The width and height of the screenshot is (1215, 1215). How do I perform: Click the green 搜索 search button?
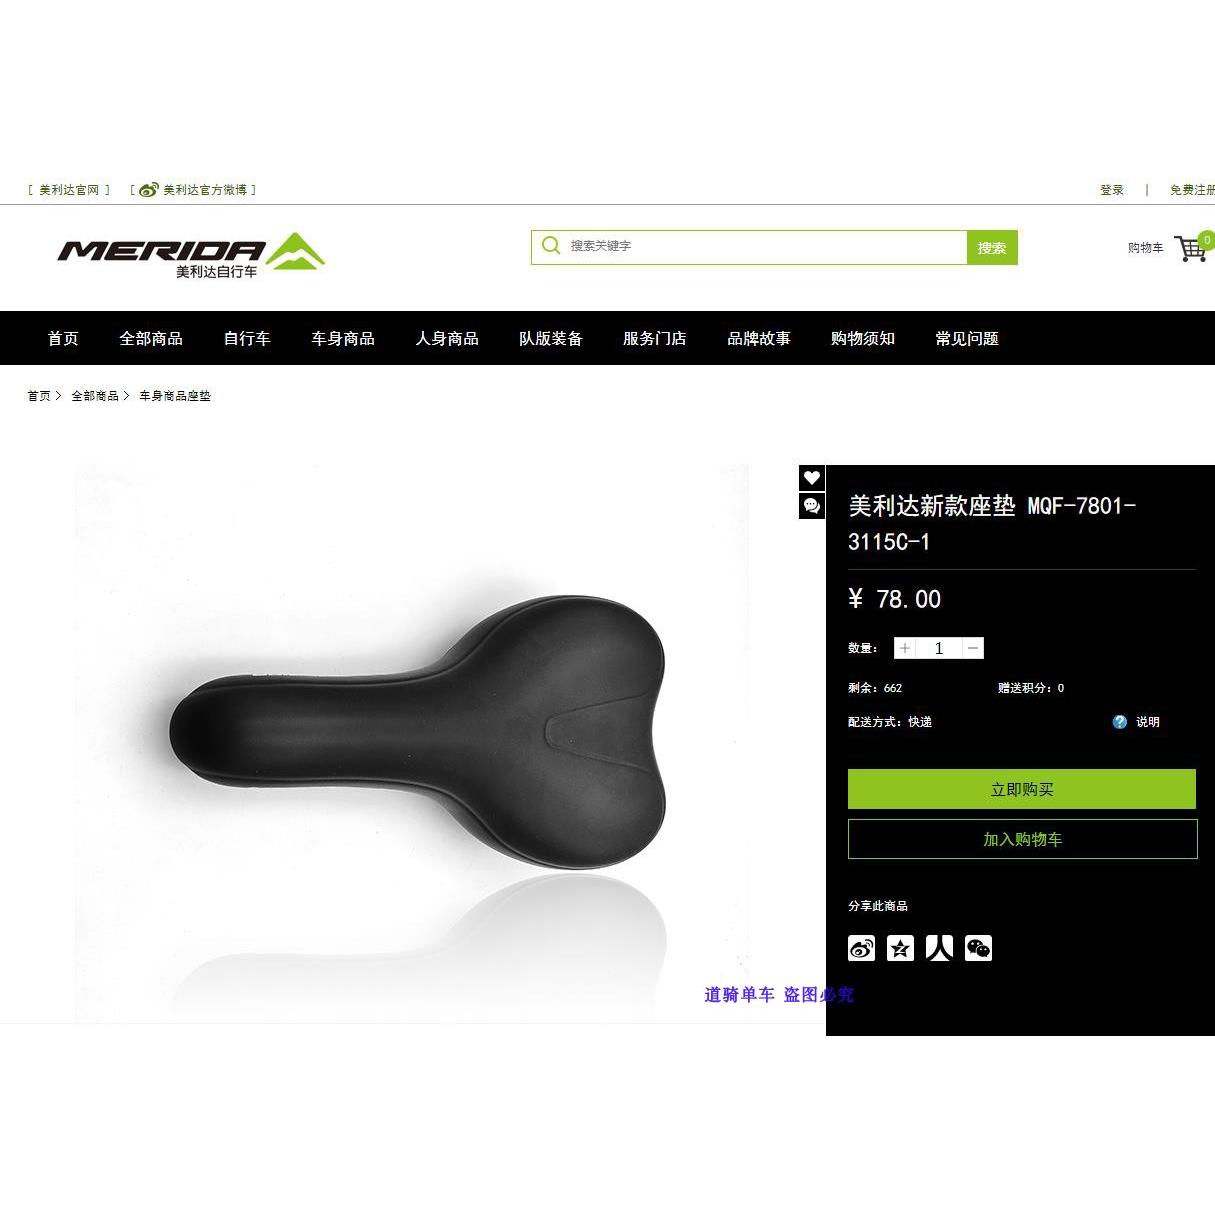[992, 248]
